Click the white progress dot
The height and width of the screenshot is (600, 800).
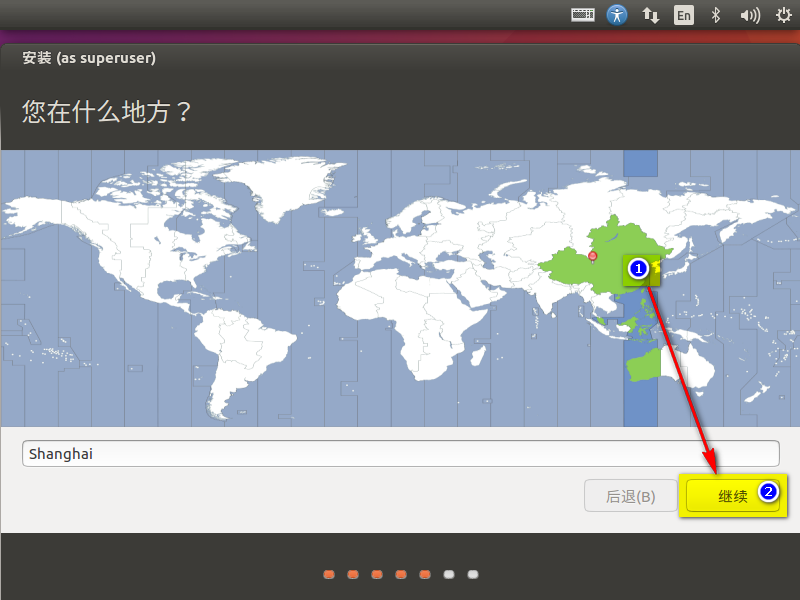[448, 575]
